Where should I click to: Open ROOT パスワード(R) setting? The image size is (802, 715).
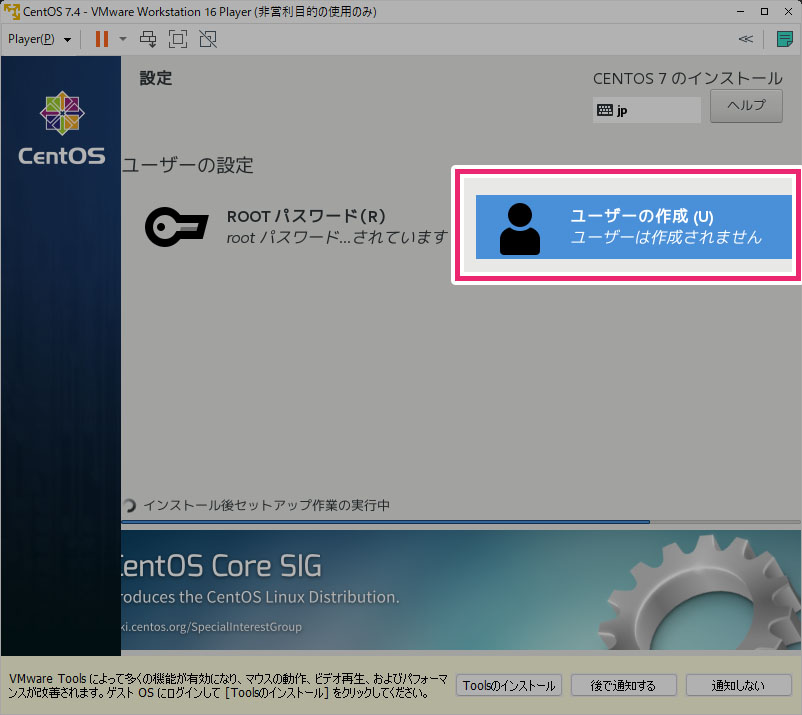[297, 227]
